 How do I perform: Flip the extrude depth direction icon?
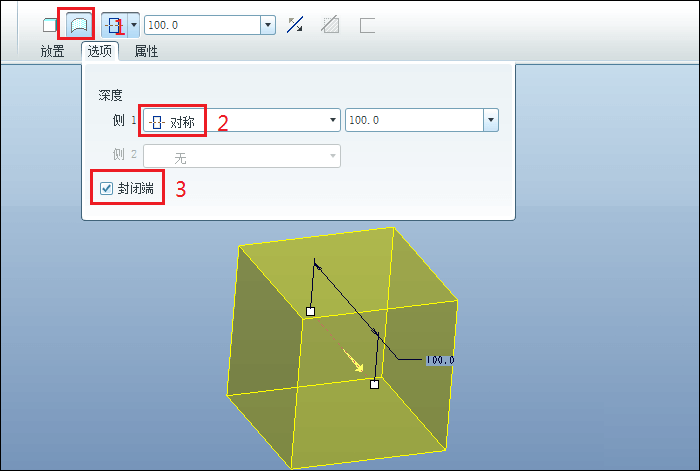tap(295, 25)
